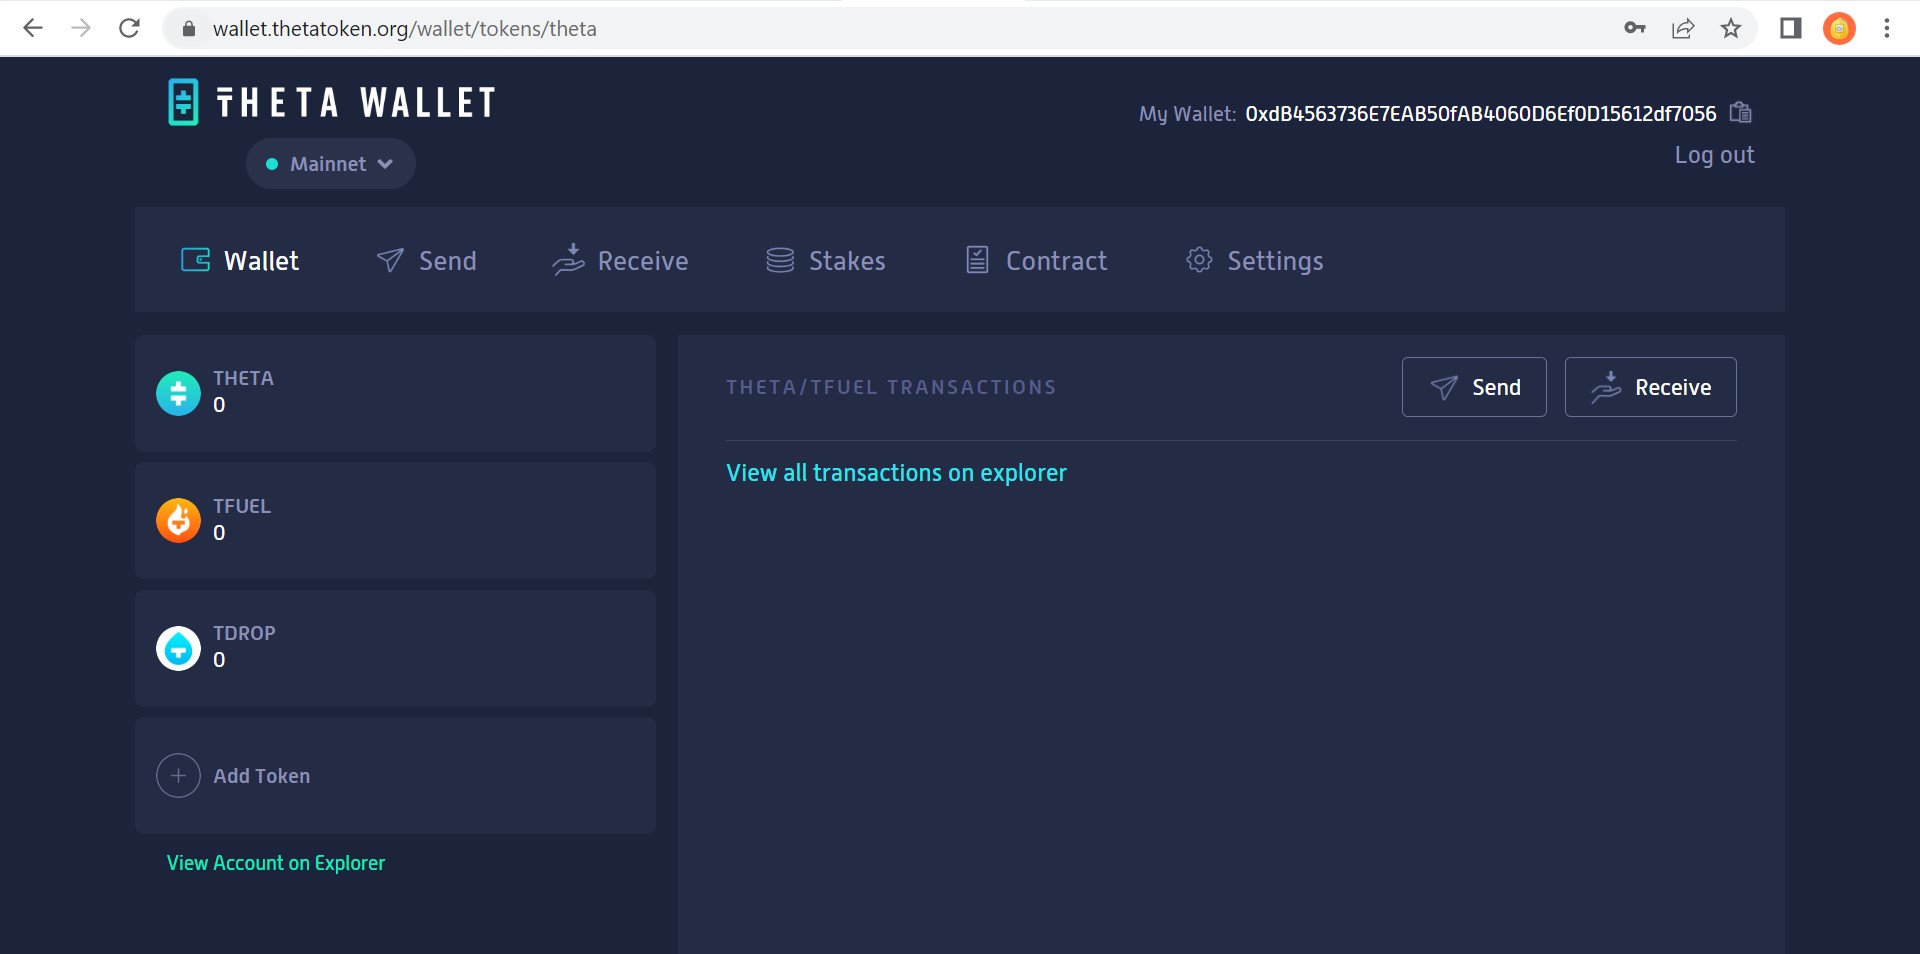Click the Add Token label
The height and width of the screenshot is (954, 1920).
pyautogui.click(x=262, y=776)
